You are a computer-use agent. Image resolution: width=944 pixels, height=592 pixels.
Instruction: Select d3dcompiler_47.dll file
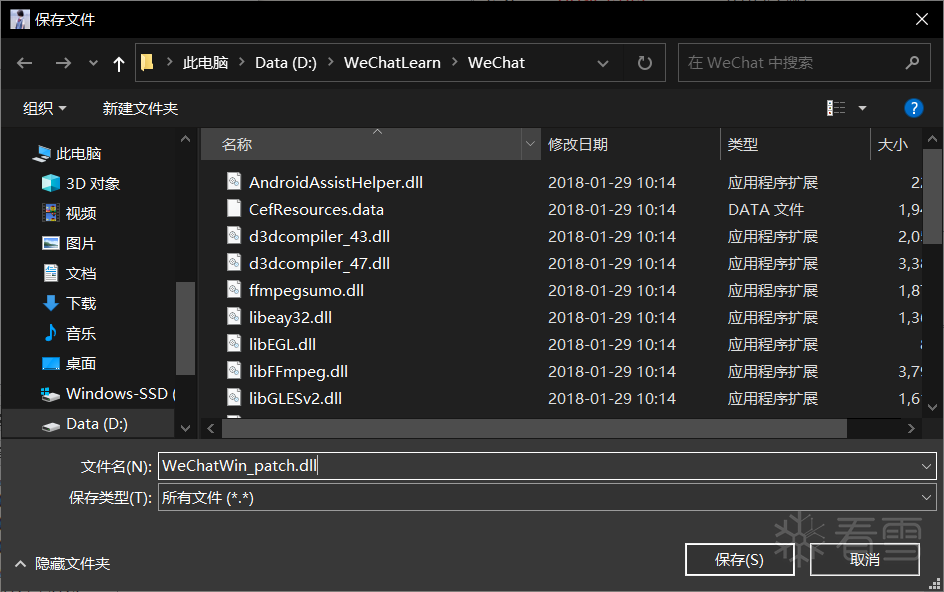click(319, 264)
